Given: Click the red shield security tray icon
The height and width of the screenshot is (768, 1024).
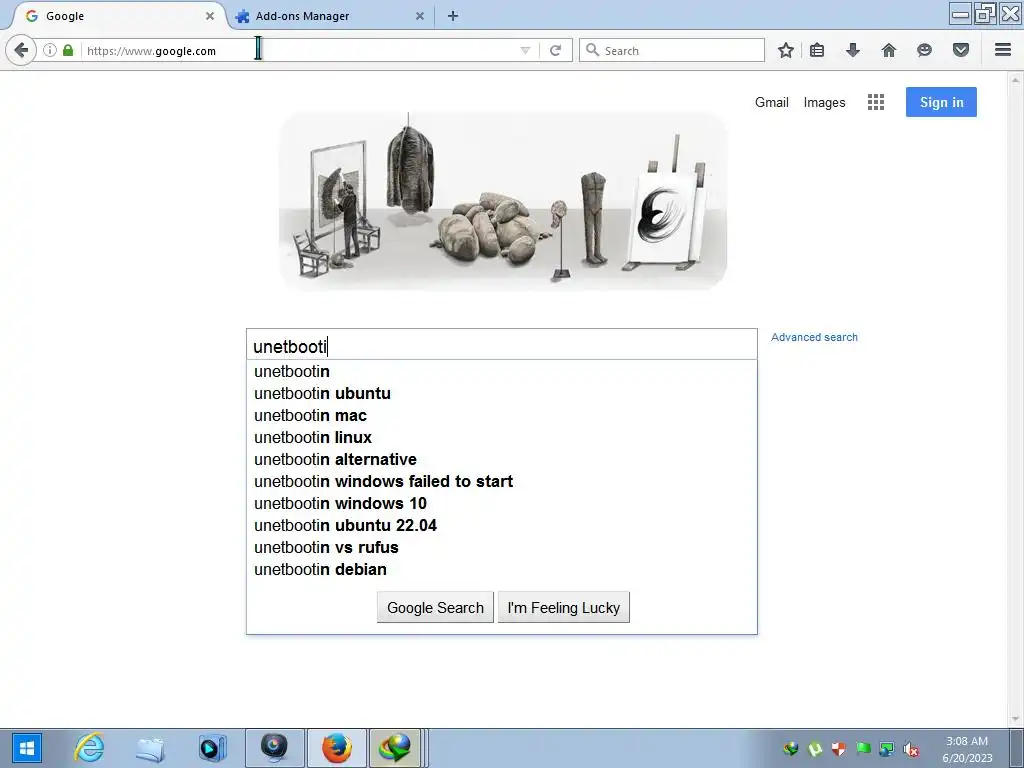Looking at the screenshot, I should coord(839,749).
